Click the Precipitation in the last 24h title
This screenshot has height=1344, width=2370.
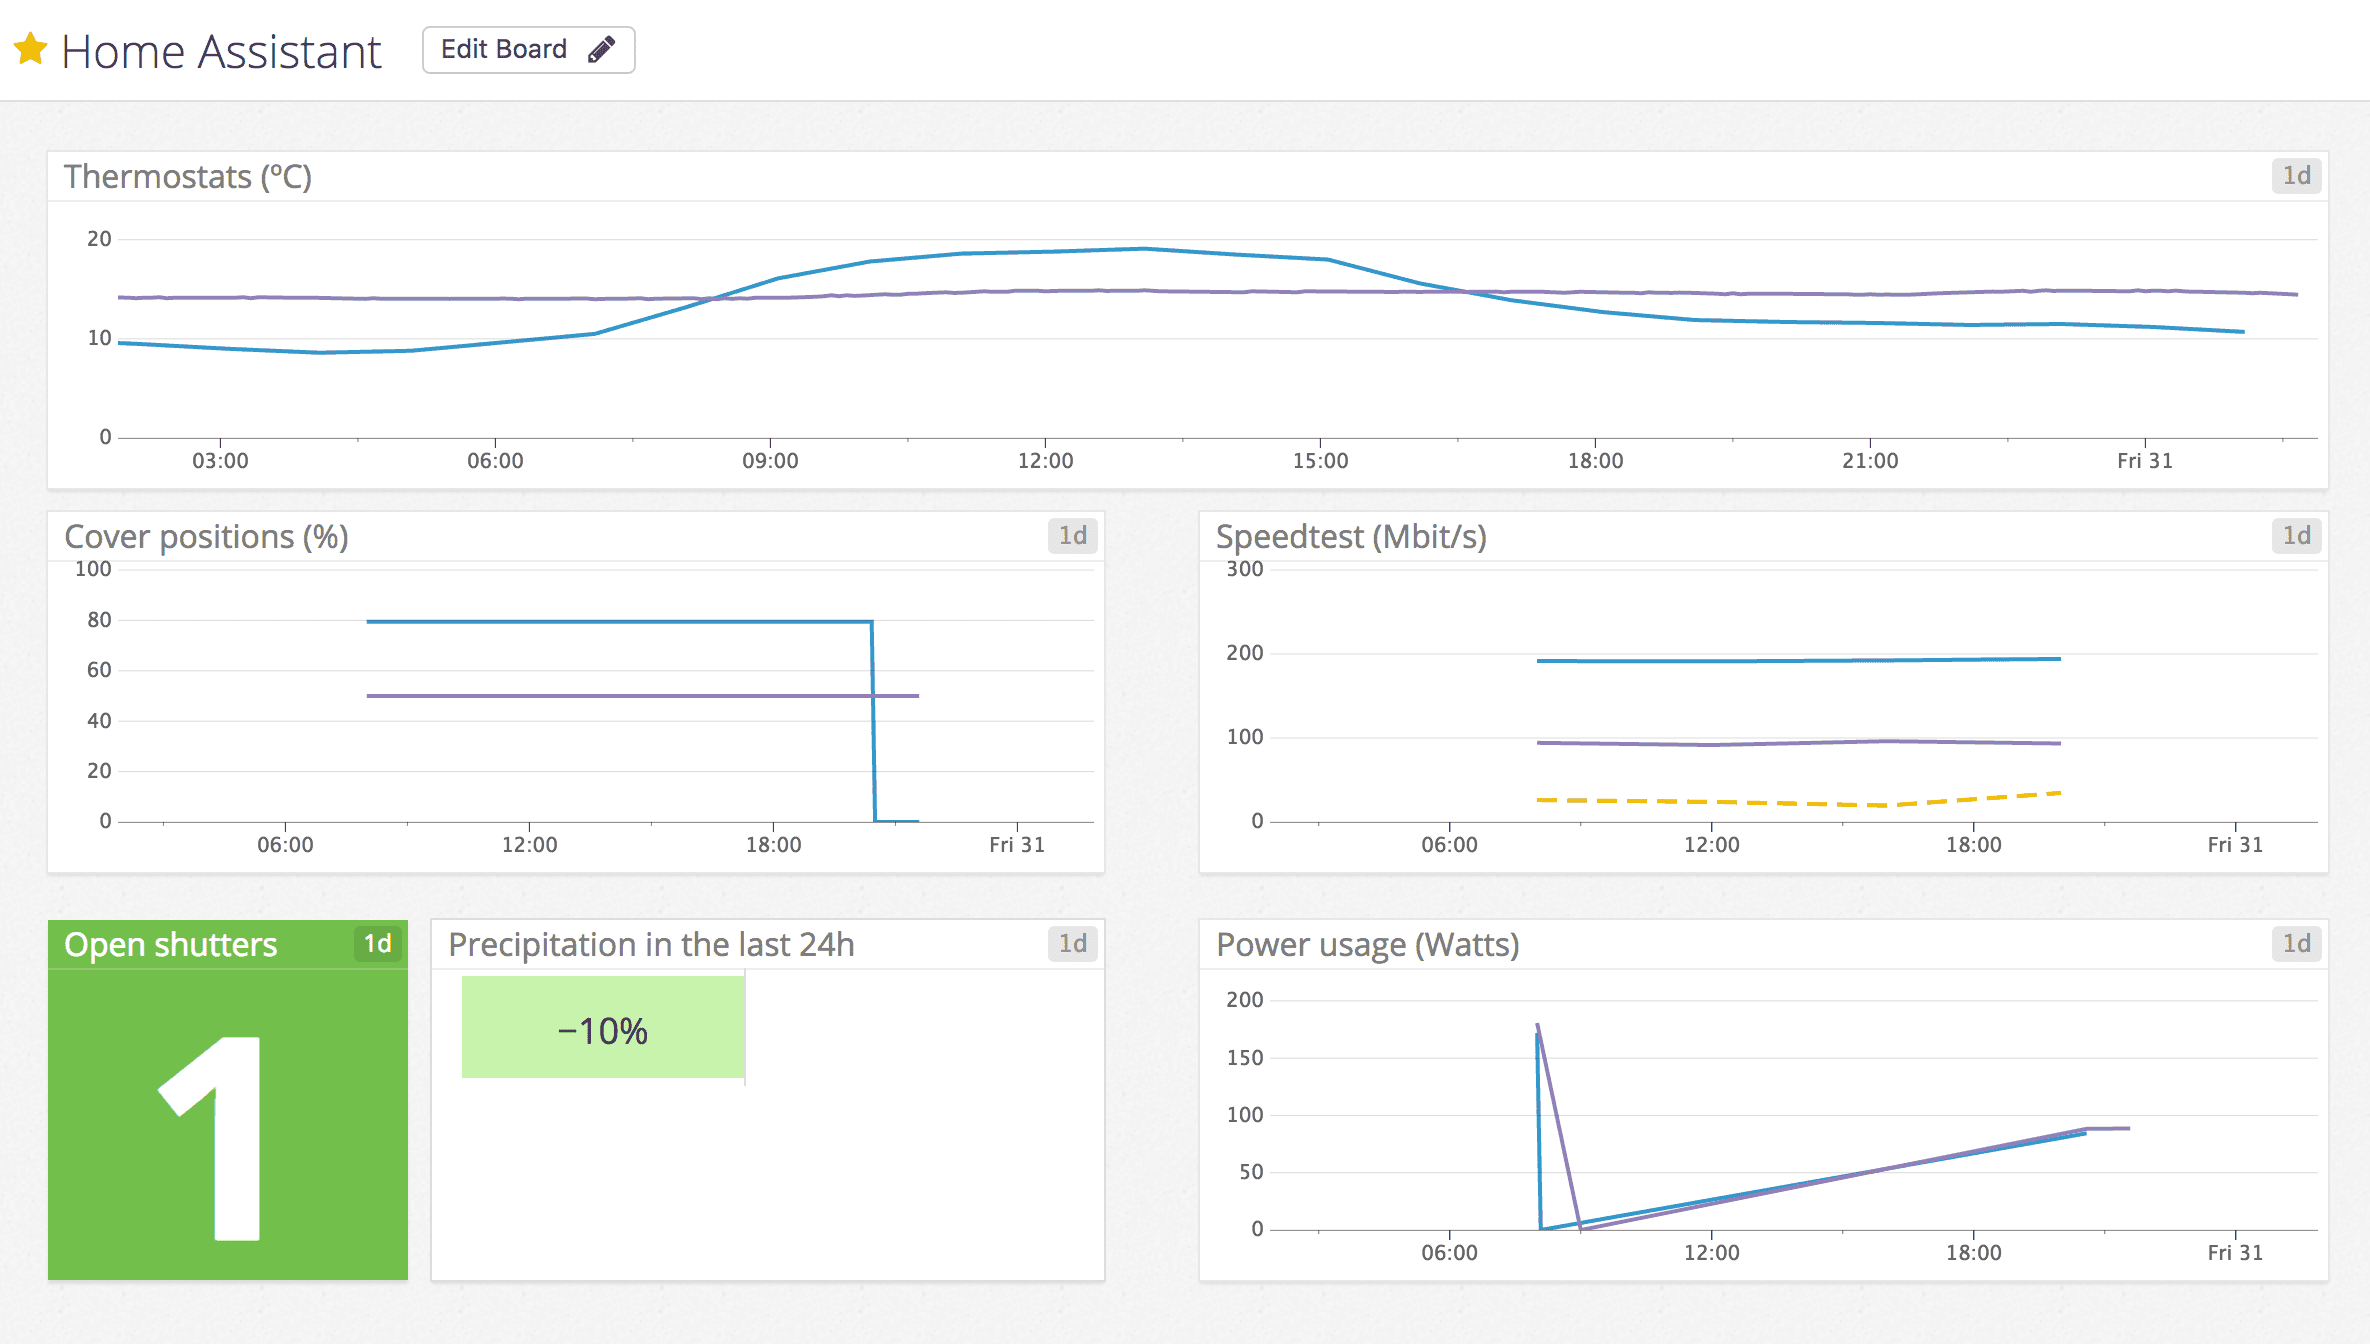(651, 945)
